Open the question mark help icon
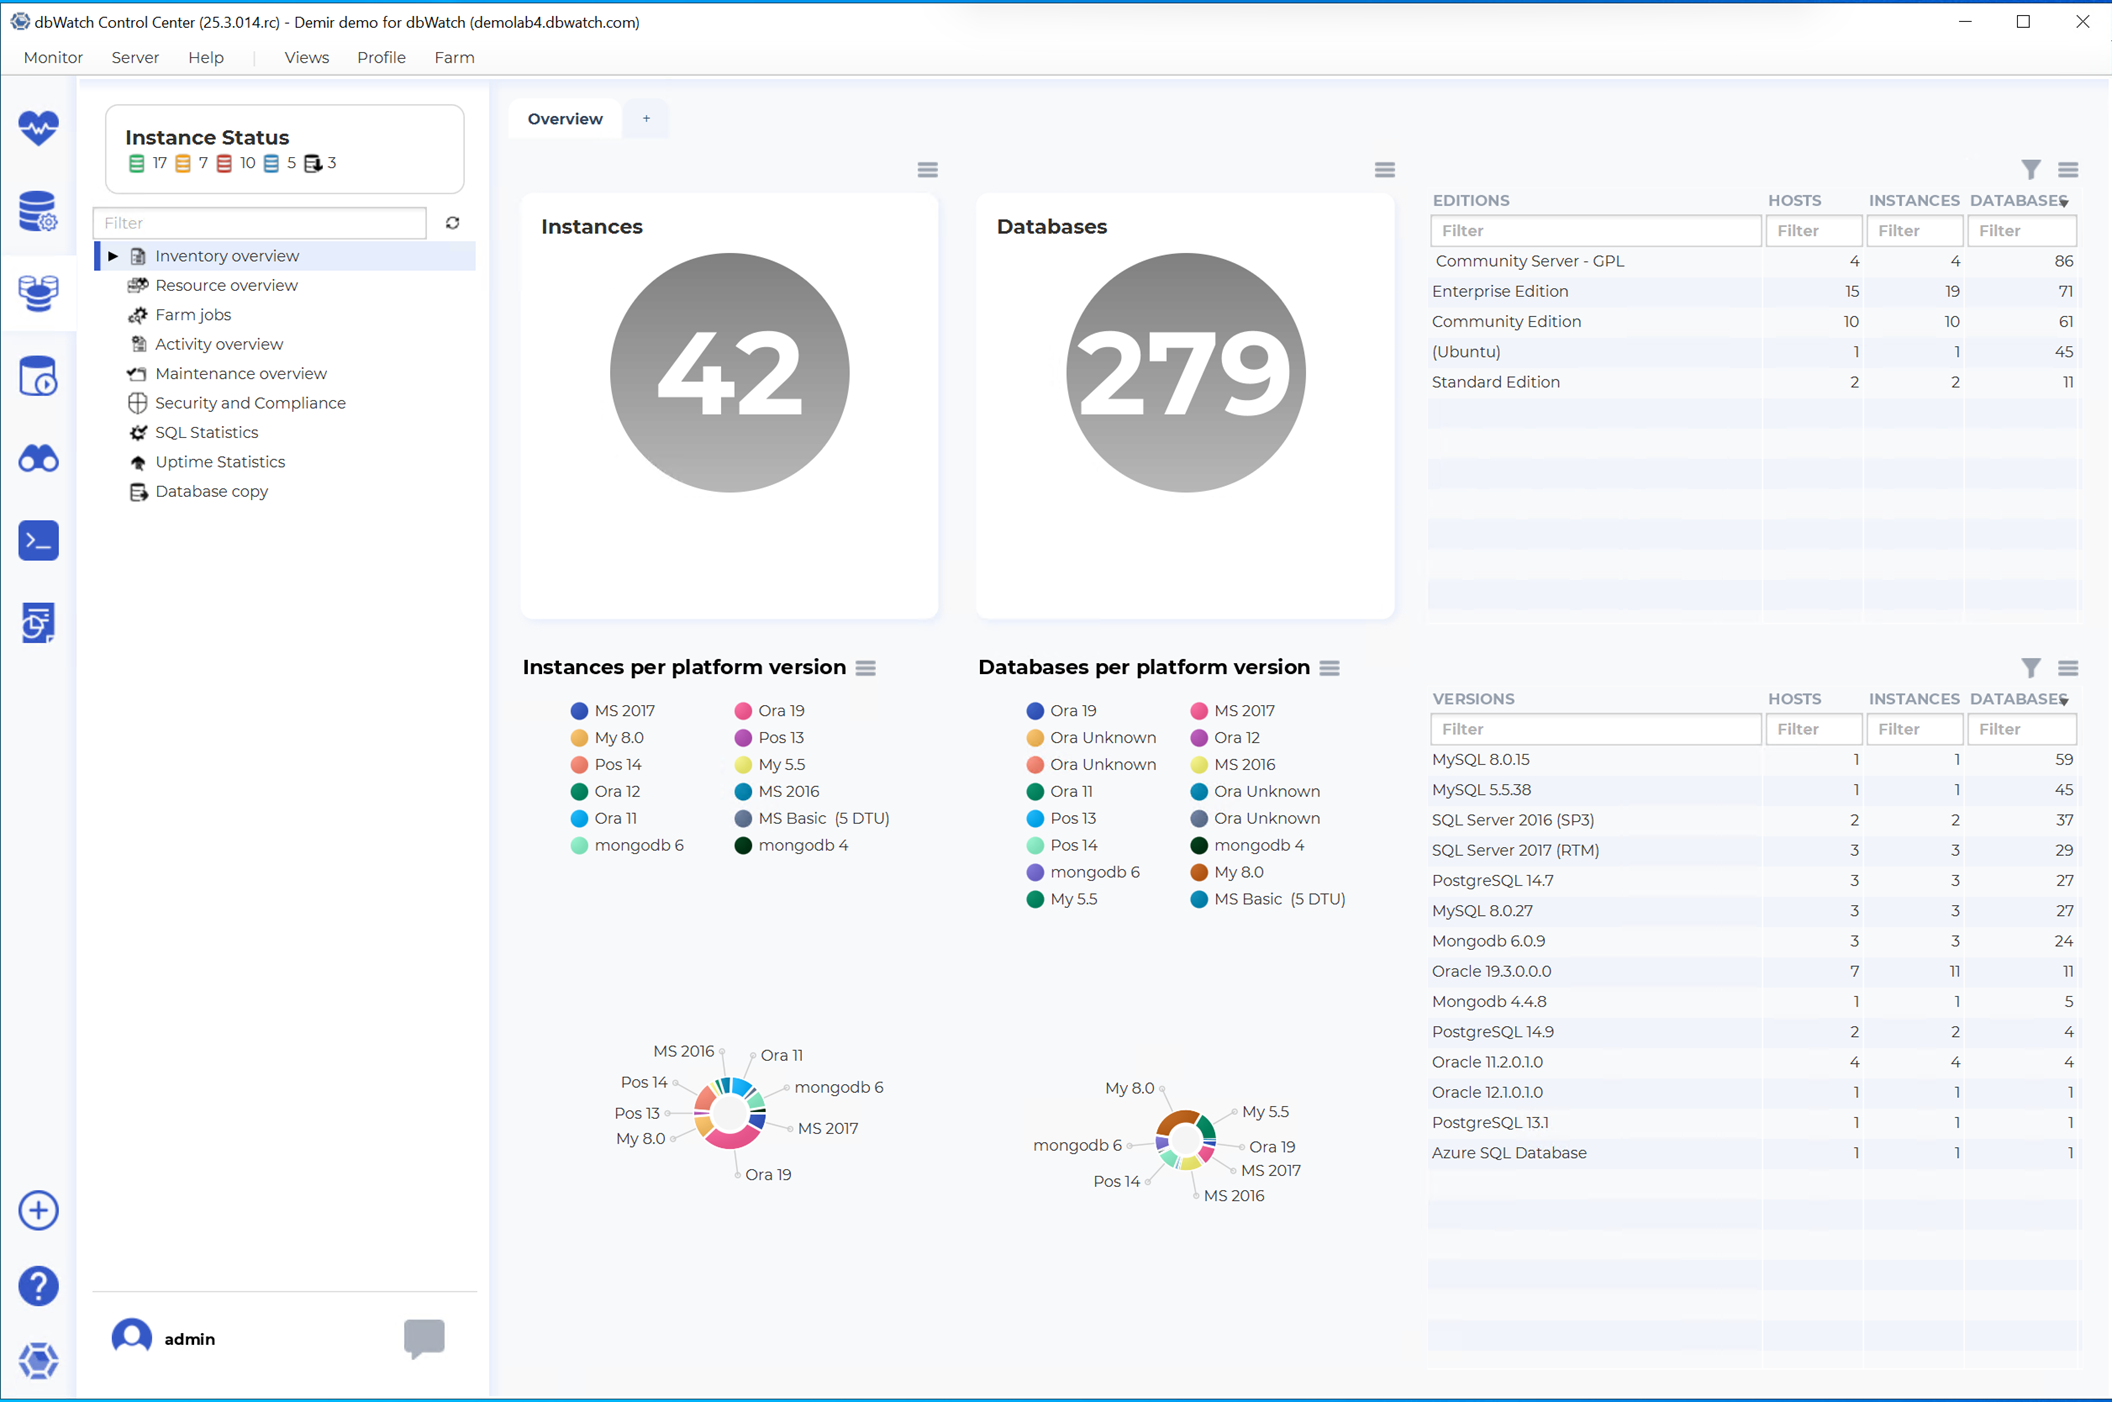This screenshot has width=2112, height=1402. pos(38,1286)
